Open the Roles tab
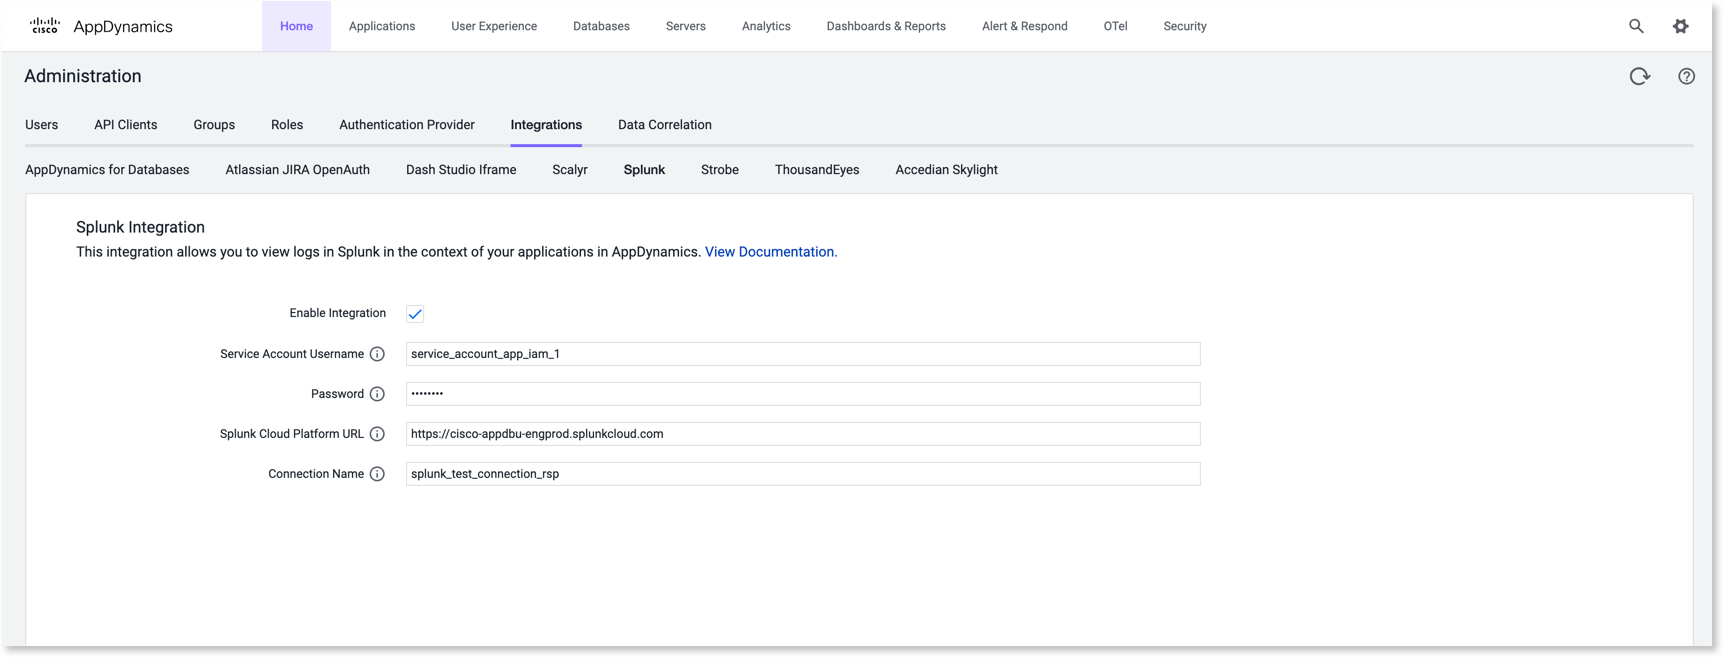 [x=287, y=125]
